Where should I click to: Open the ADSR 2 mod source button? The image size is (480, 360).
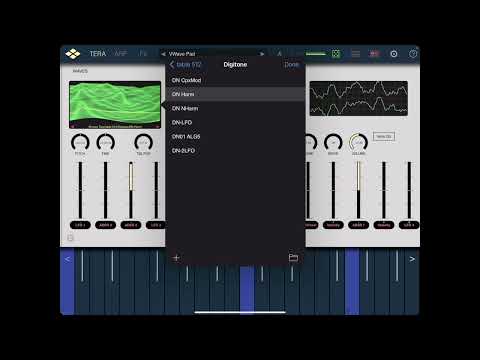click(x=131, y=225)
